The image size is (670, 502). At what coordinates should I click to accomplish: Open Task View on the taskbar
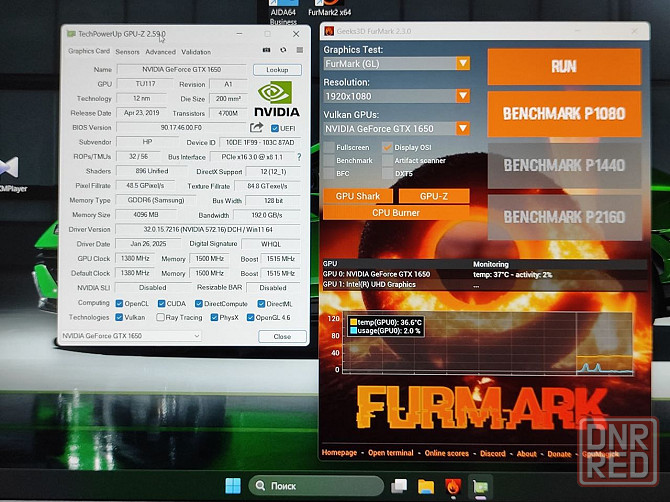tap(399, 486)
